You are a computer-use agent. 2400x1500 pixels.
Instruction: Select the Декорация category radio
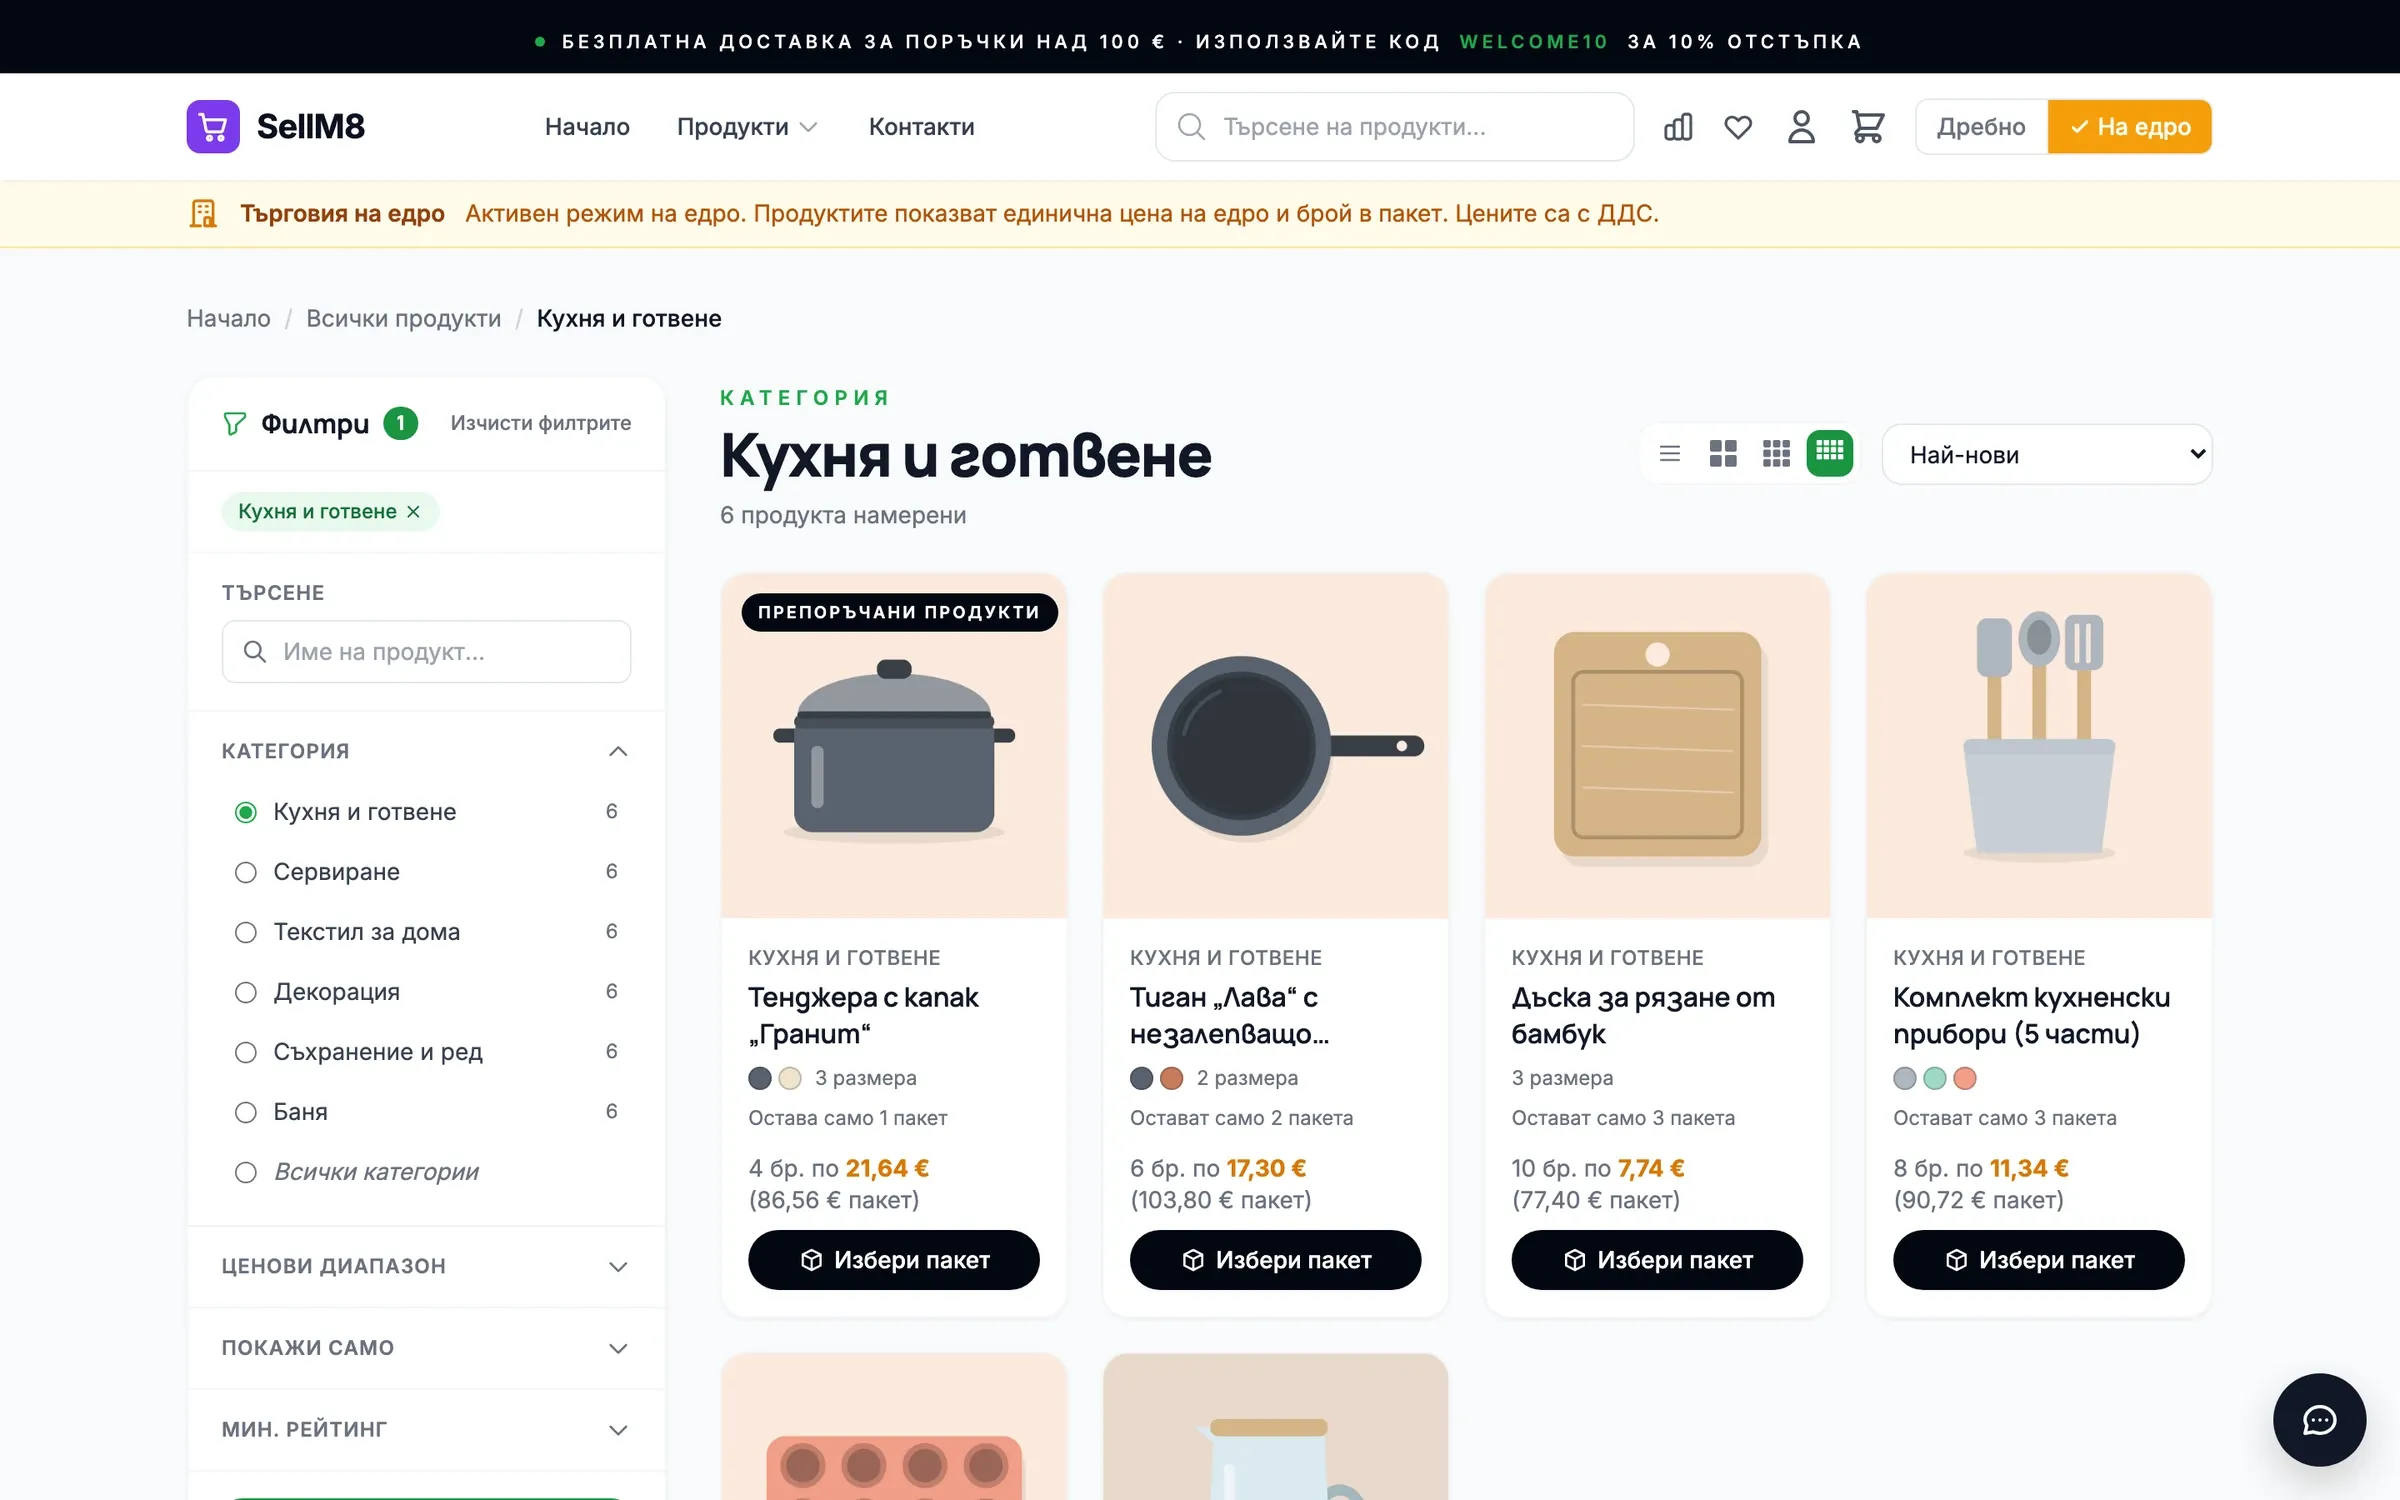[246, 992]
